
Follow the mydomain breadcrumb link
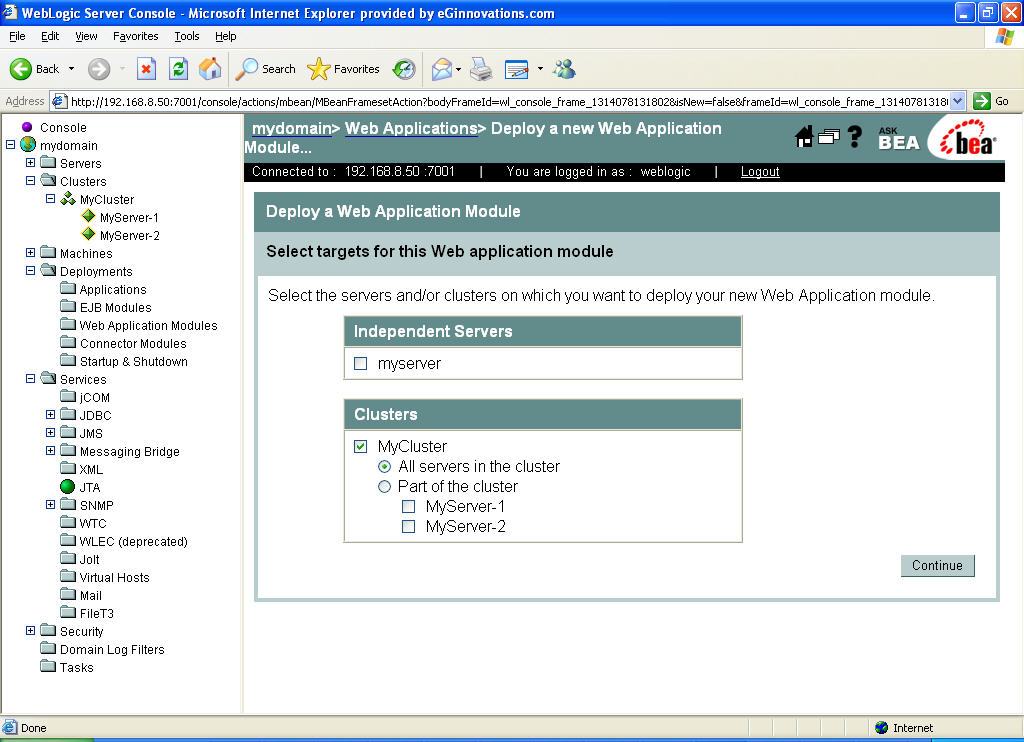(291, 128)
